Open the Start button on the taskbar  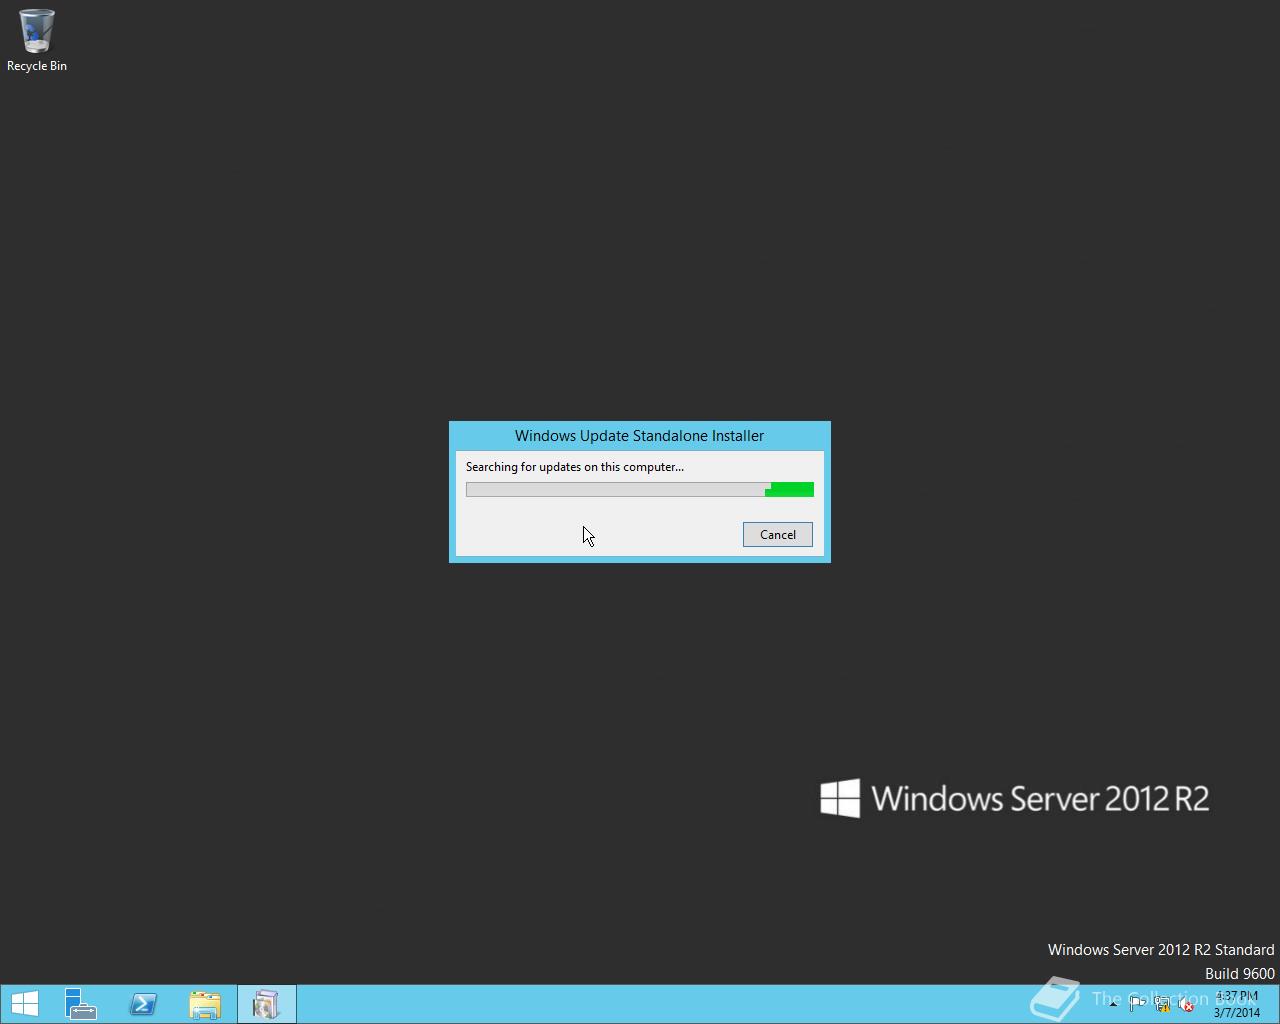(24, 1004)
